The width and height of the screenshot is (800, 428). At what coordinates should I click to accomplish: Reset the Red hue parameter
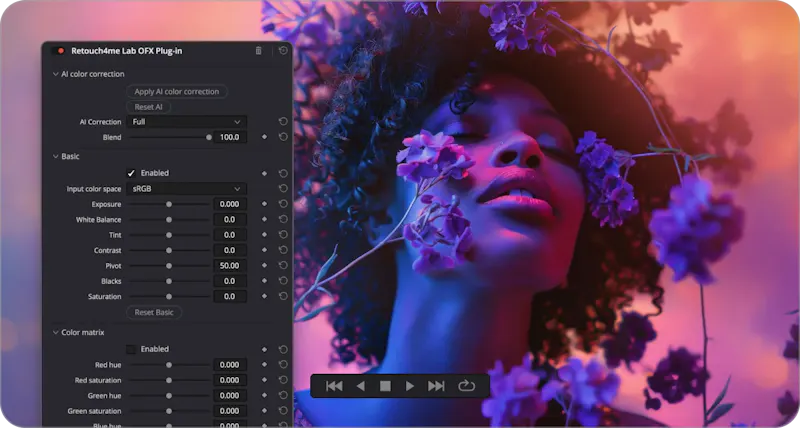283,364
